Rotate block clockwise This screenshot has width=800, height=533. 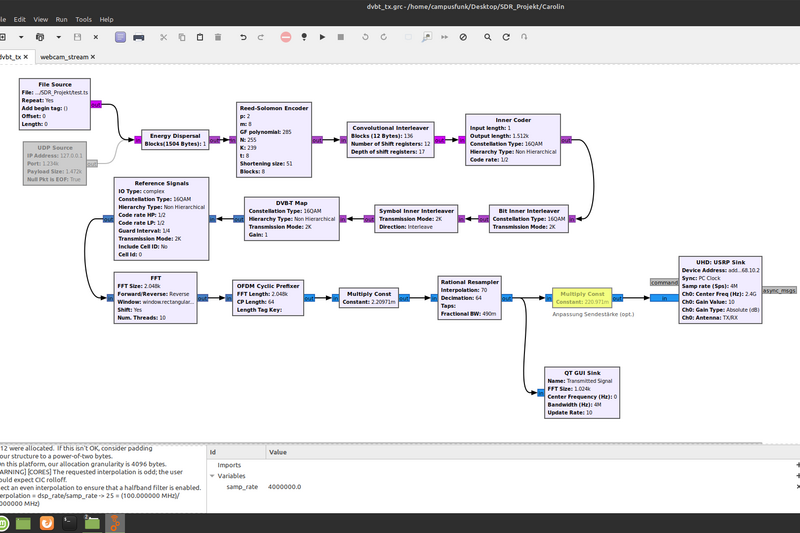pos(384,37)
